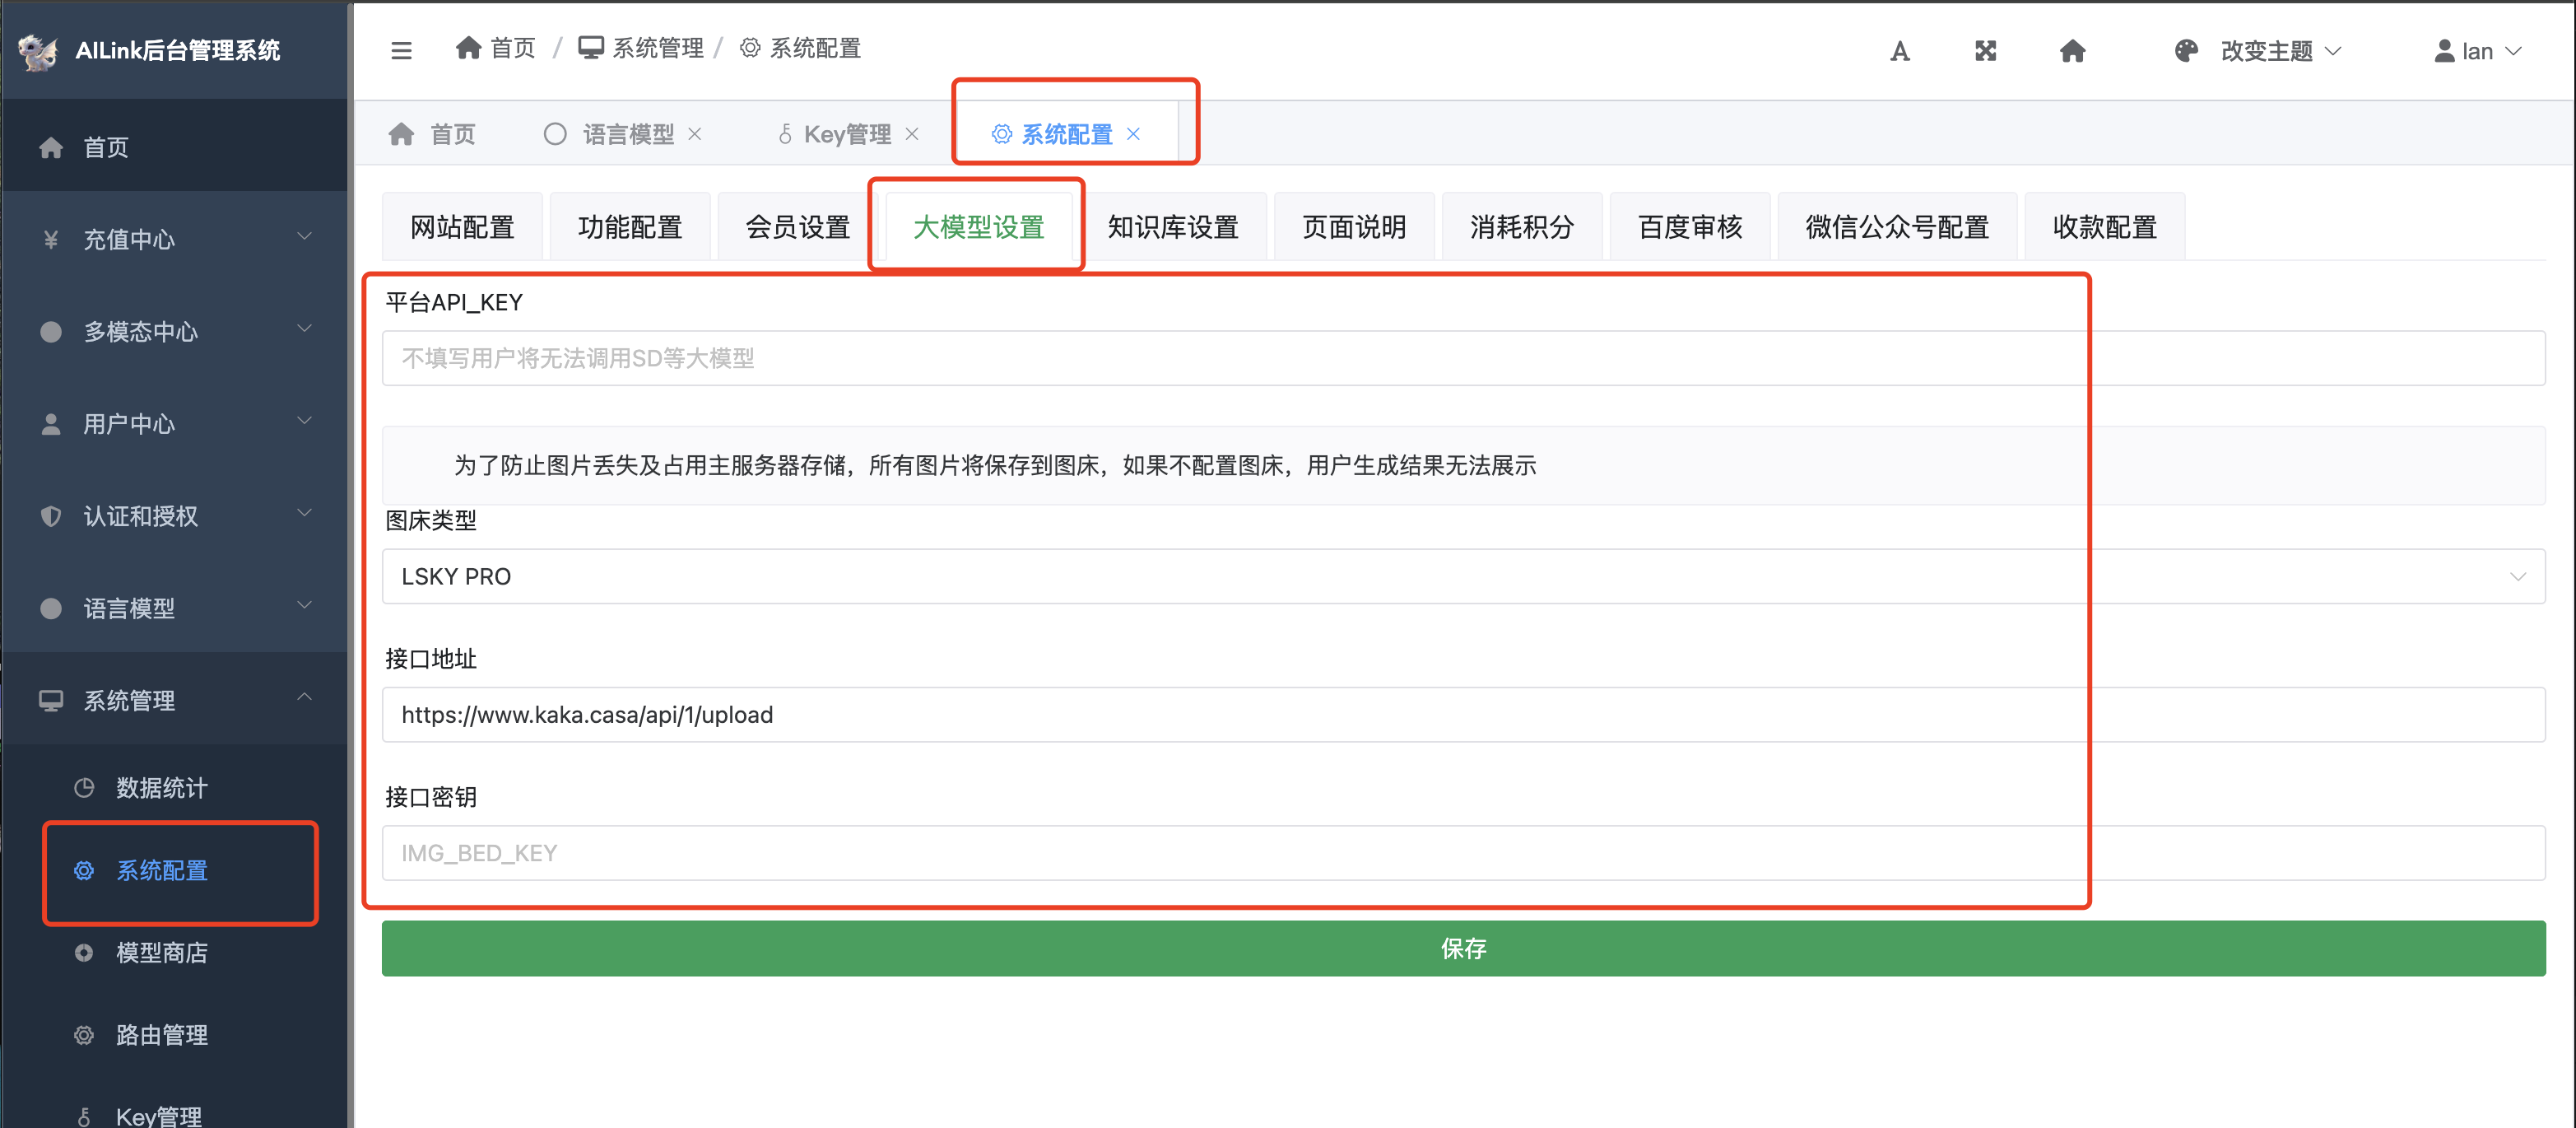
Task: Switch to the 微信公众号配置 tab
Action: pos(1897,227)
